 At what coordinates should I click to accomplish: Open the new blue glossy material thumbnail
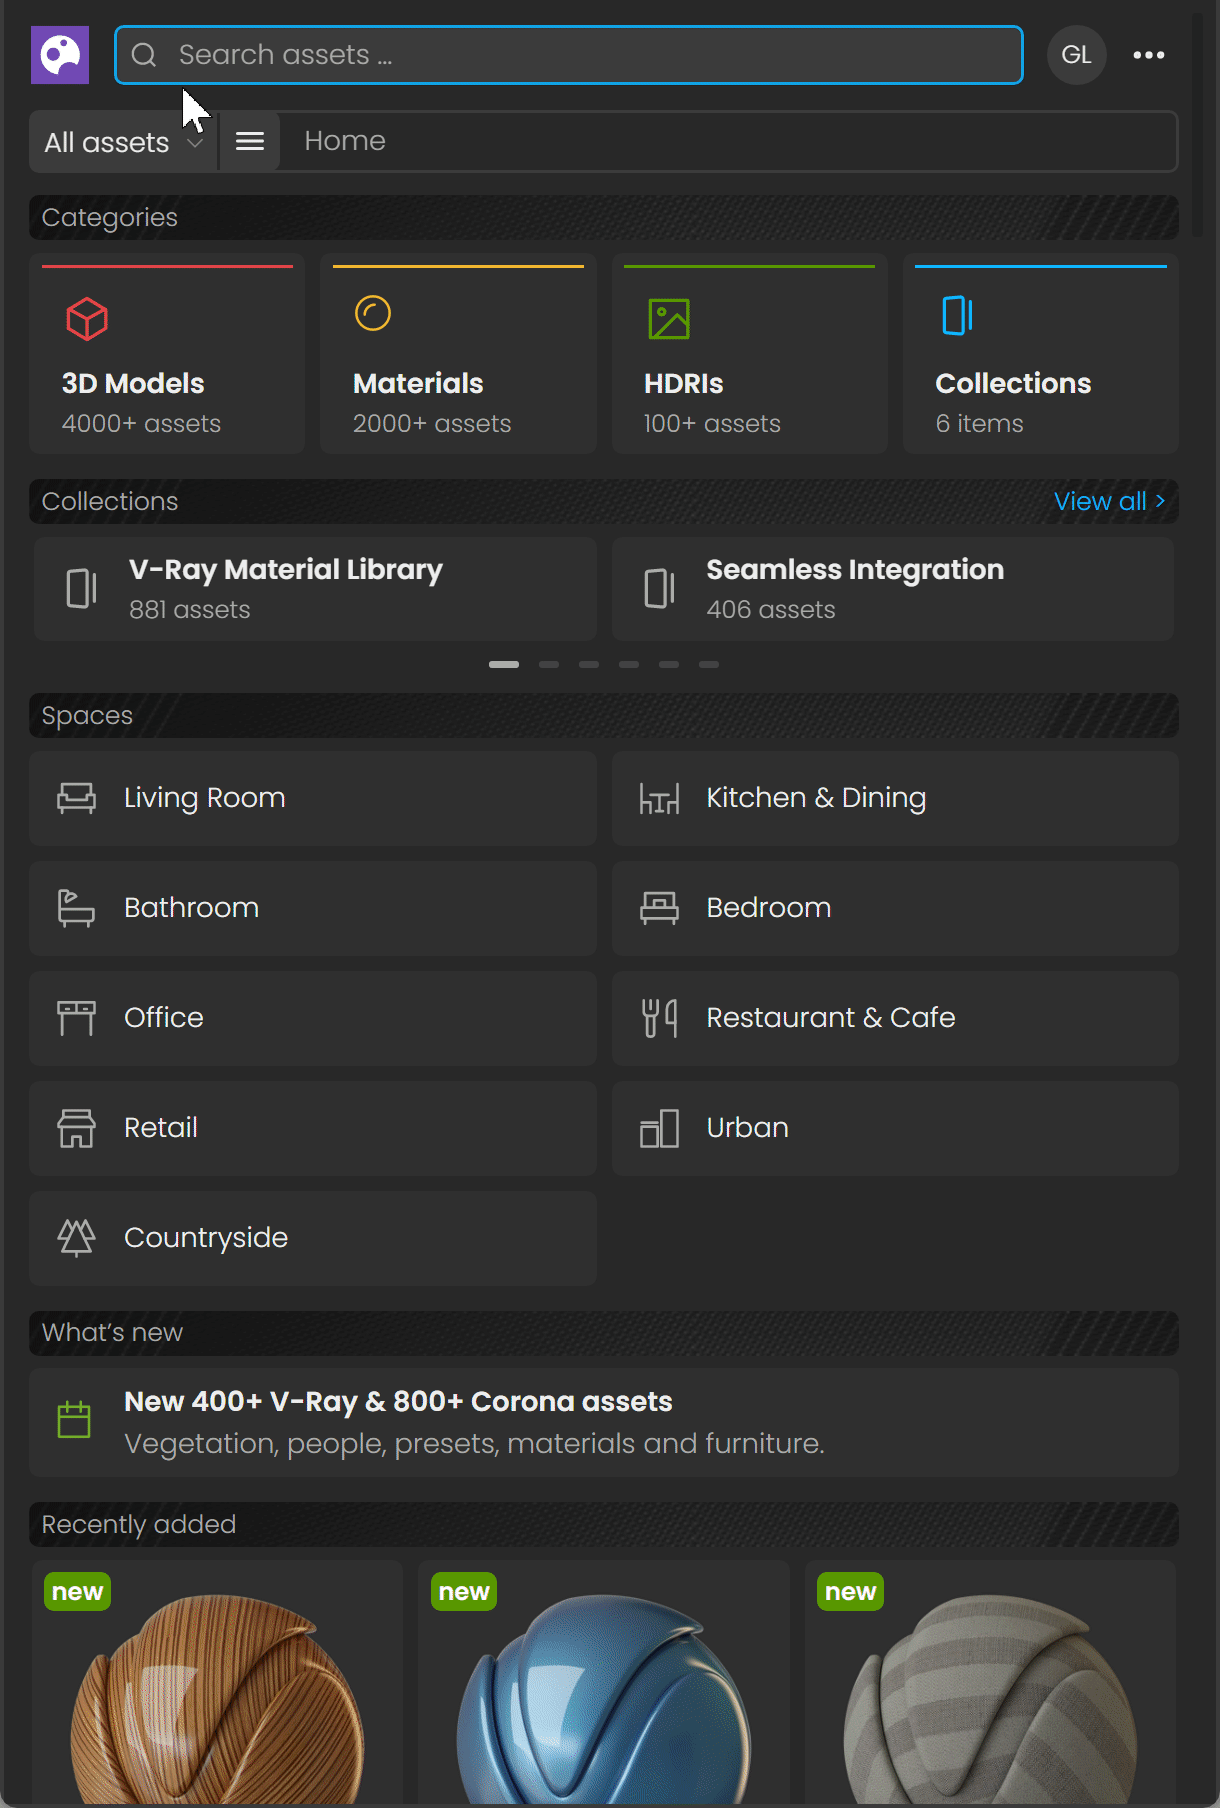click(x=604, y=1682)
